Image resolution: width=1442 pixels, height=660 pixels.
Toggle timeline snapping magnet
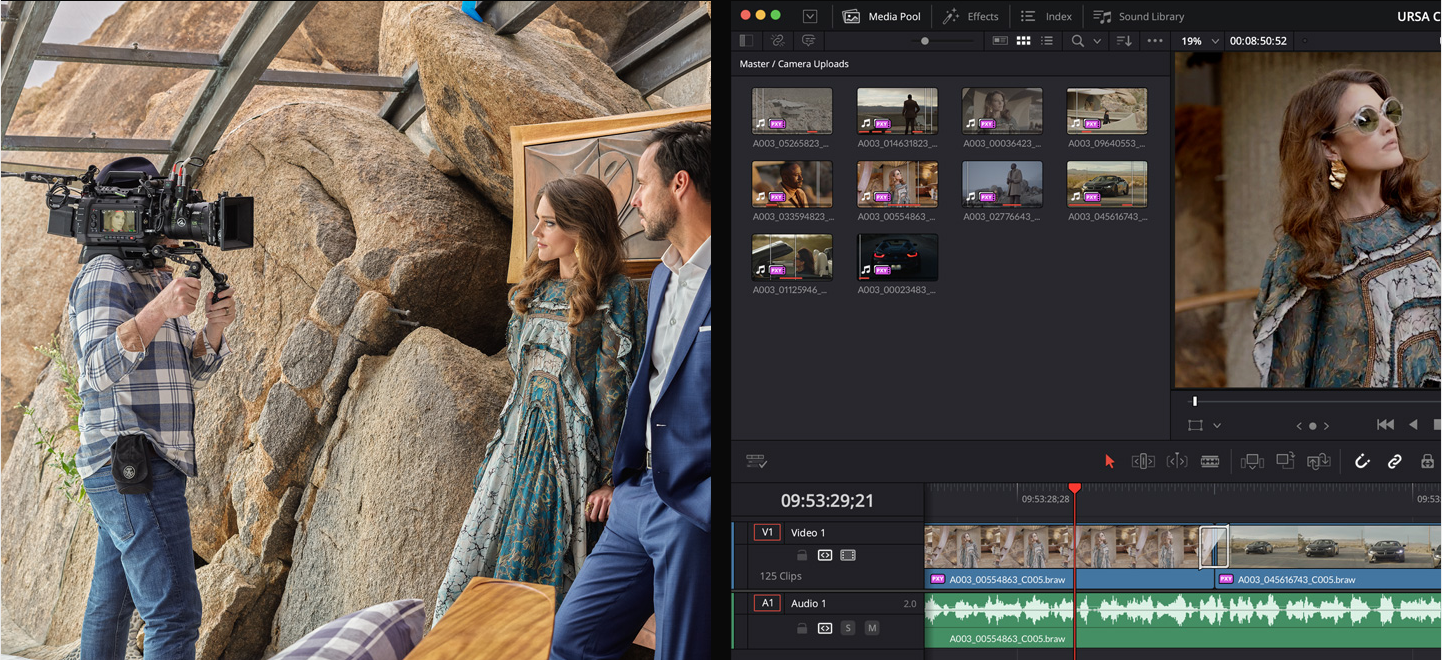pos(1362,461)
